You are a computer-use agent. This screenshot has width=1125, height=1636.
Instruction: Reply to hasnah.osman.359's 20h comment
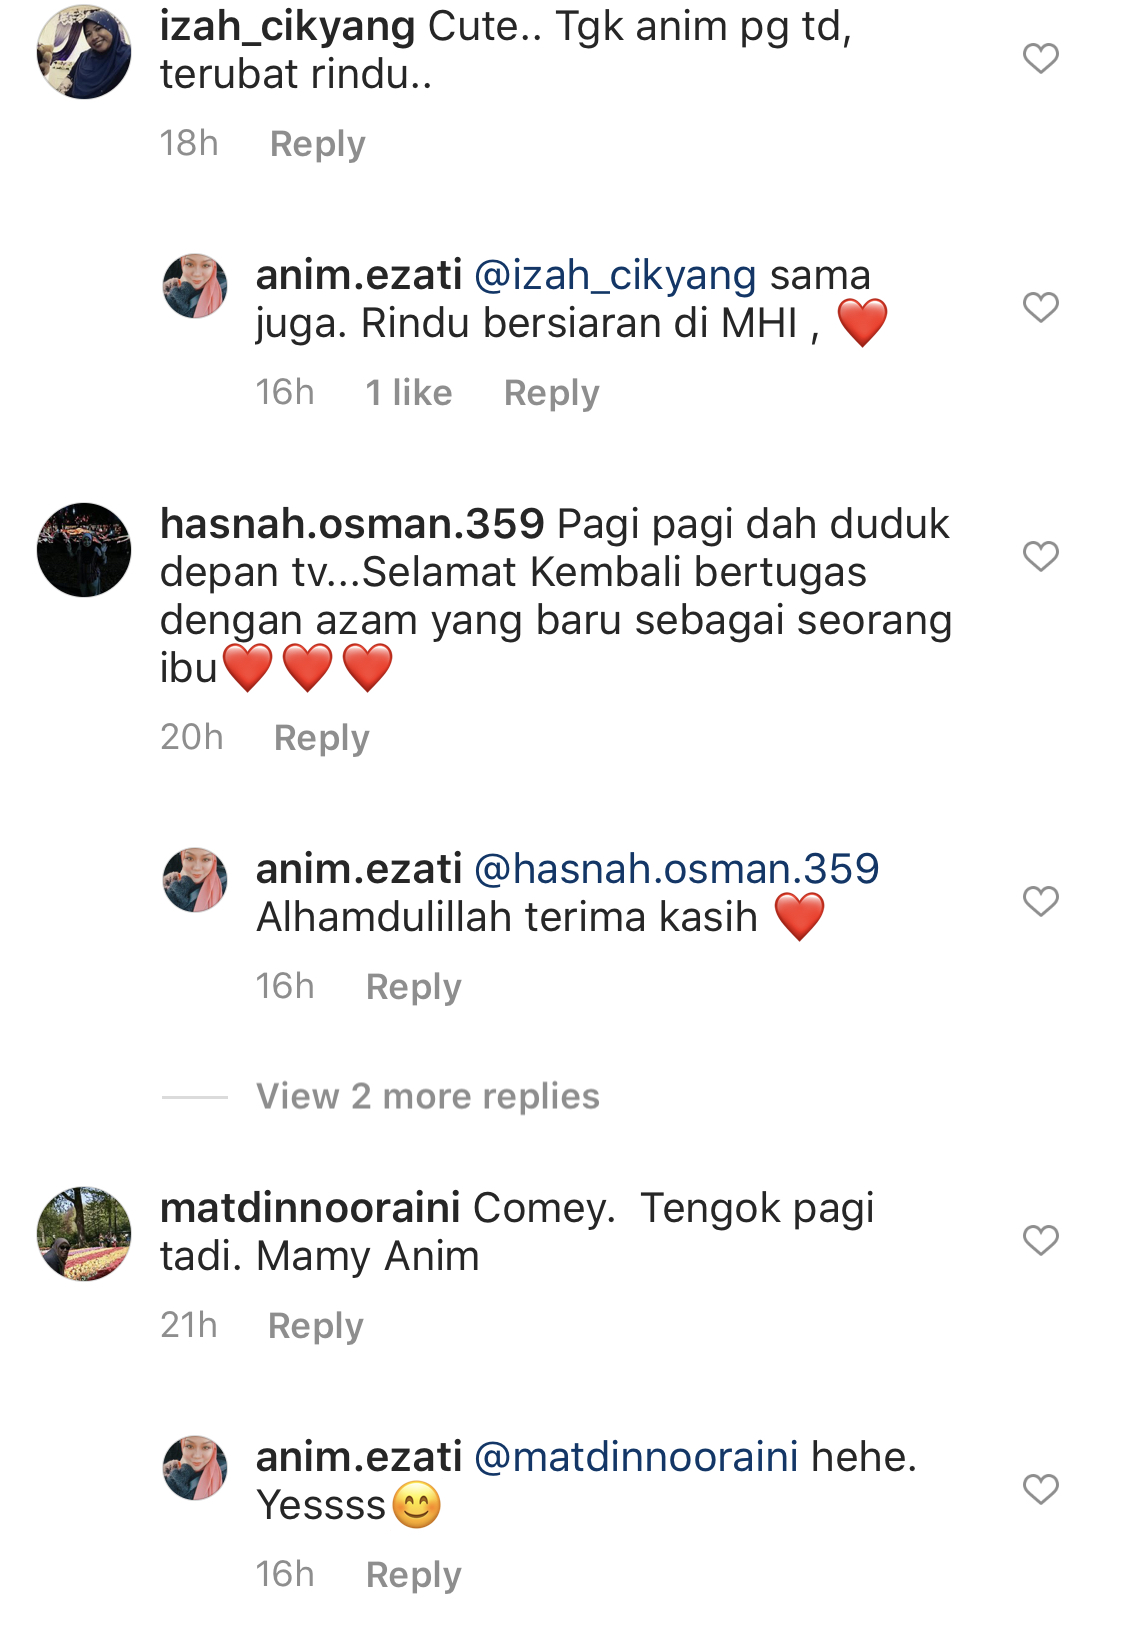tap(322, 738)
